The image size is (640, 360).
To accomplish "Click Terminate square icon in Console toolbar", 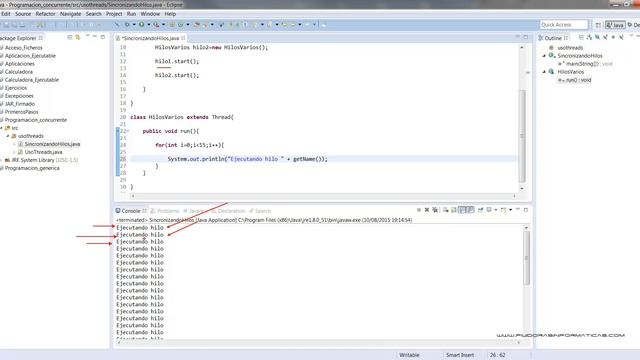I will (419, 210).
